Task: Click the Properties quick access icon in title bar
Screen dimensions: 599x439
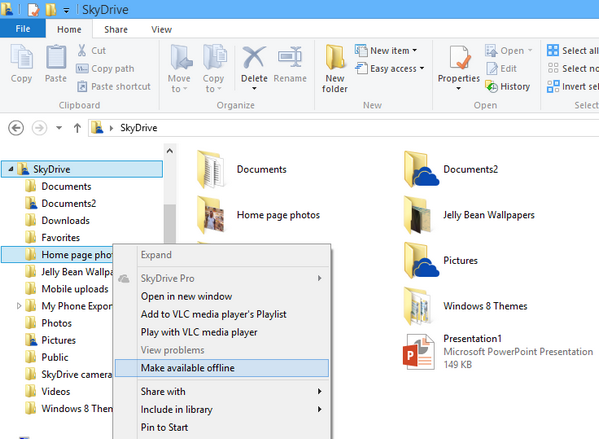Action: [x=33, y=10]
